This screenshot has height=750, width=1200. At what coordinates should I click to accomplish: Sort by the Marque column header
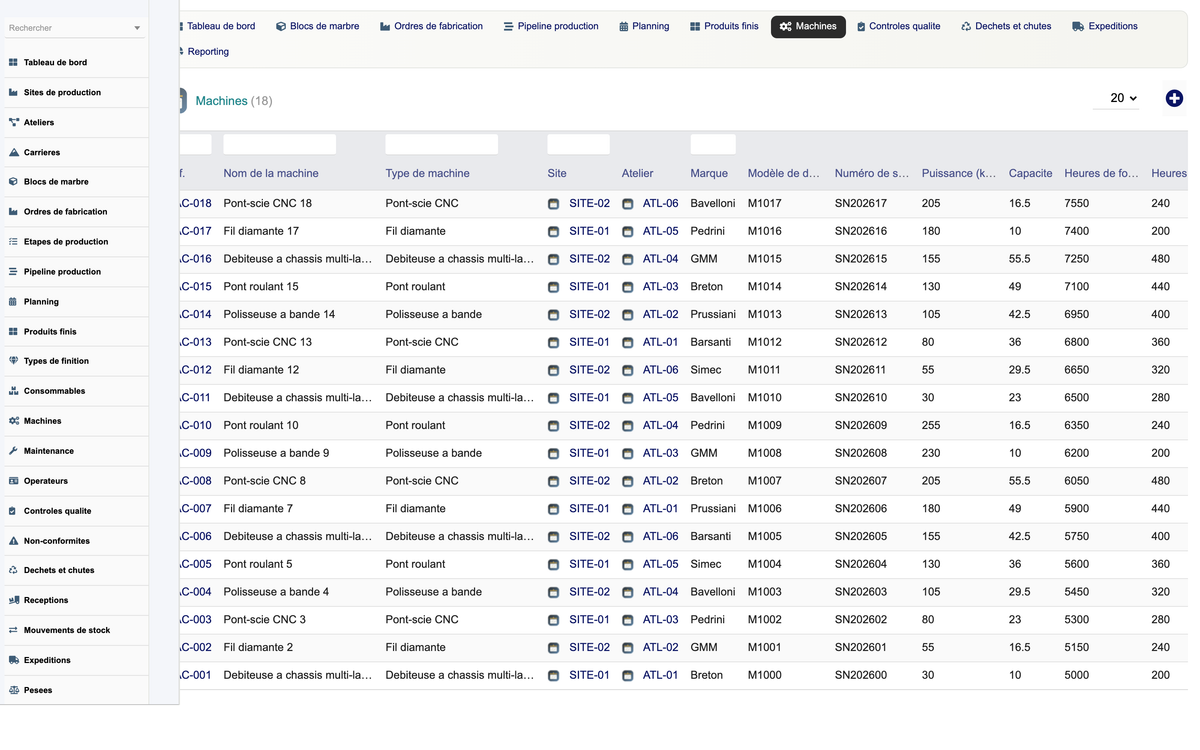click(x=709, y=174)
